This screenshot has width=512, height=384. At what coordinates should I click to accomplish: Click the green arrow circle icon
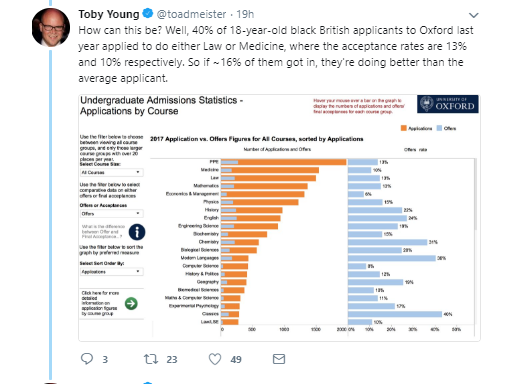click(131, 303)
